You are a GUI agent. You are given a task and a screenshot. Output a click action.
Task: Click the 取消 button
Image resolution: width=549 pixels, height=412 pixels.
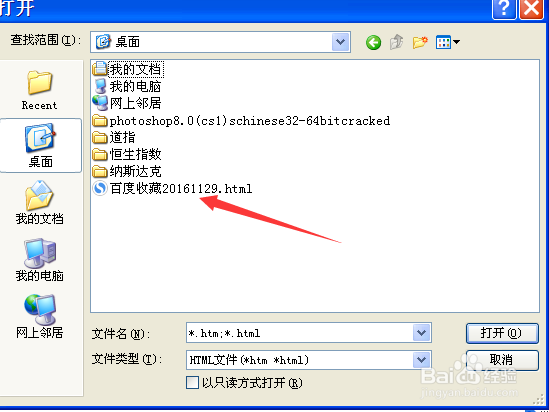[x=502, y=360]
